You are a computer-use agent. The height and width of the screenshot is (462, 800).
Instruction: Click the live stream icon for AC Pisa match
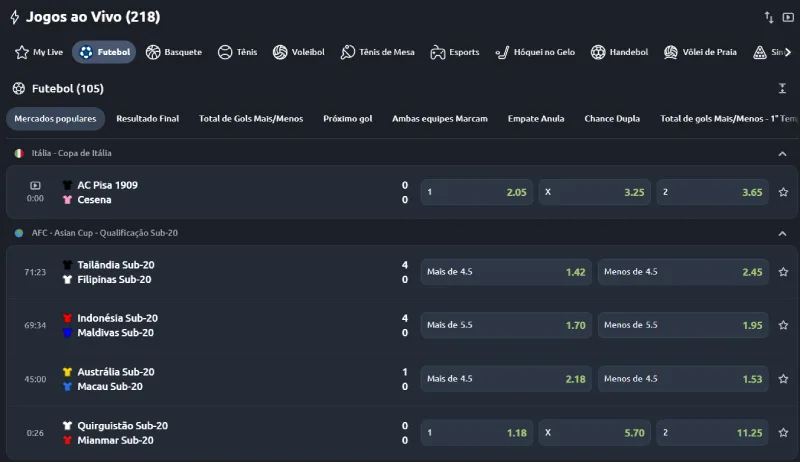pos(35,185)
